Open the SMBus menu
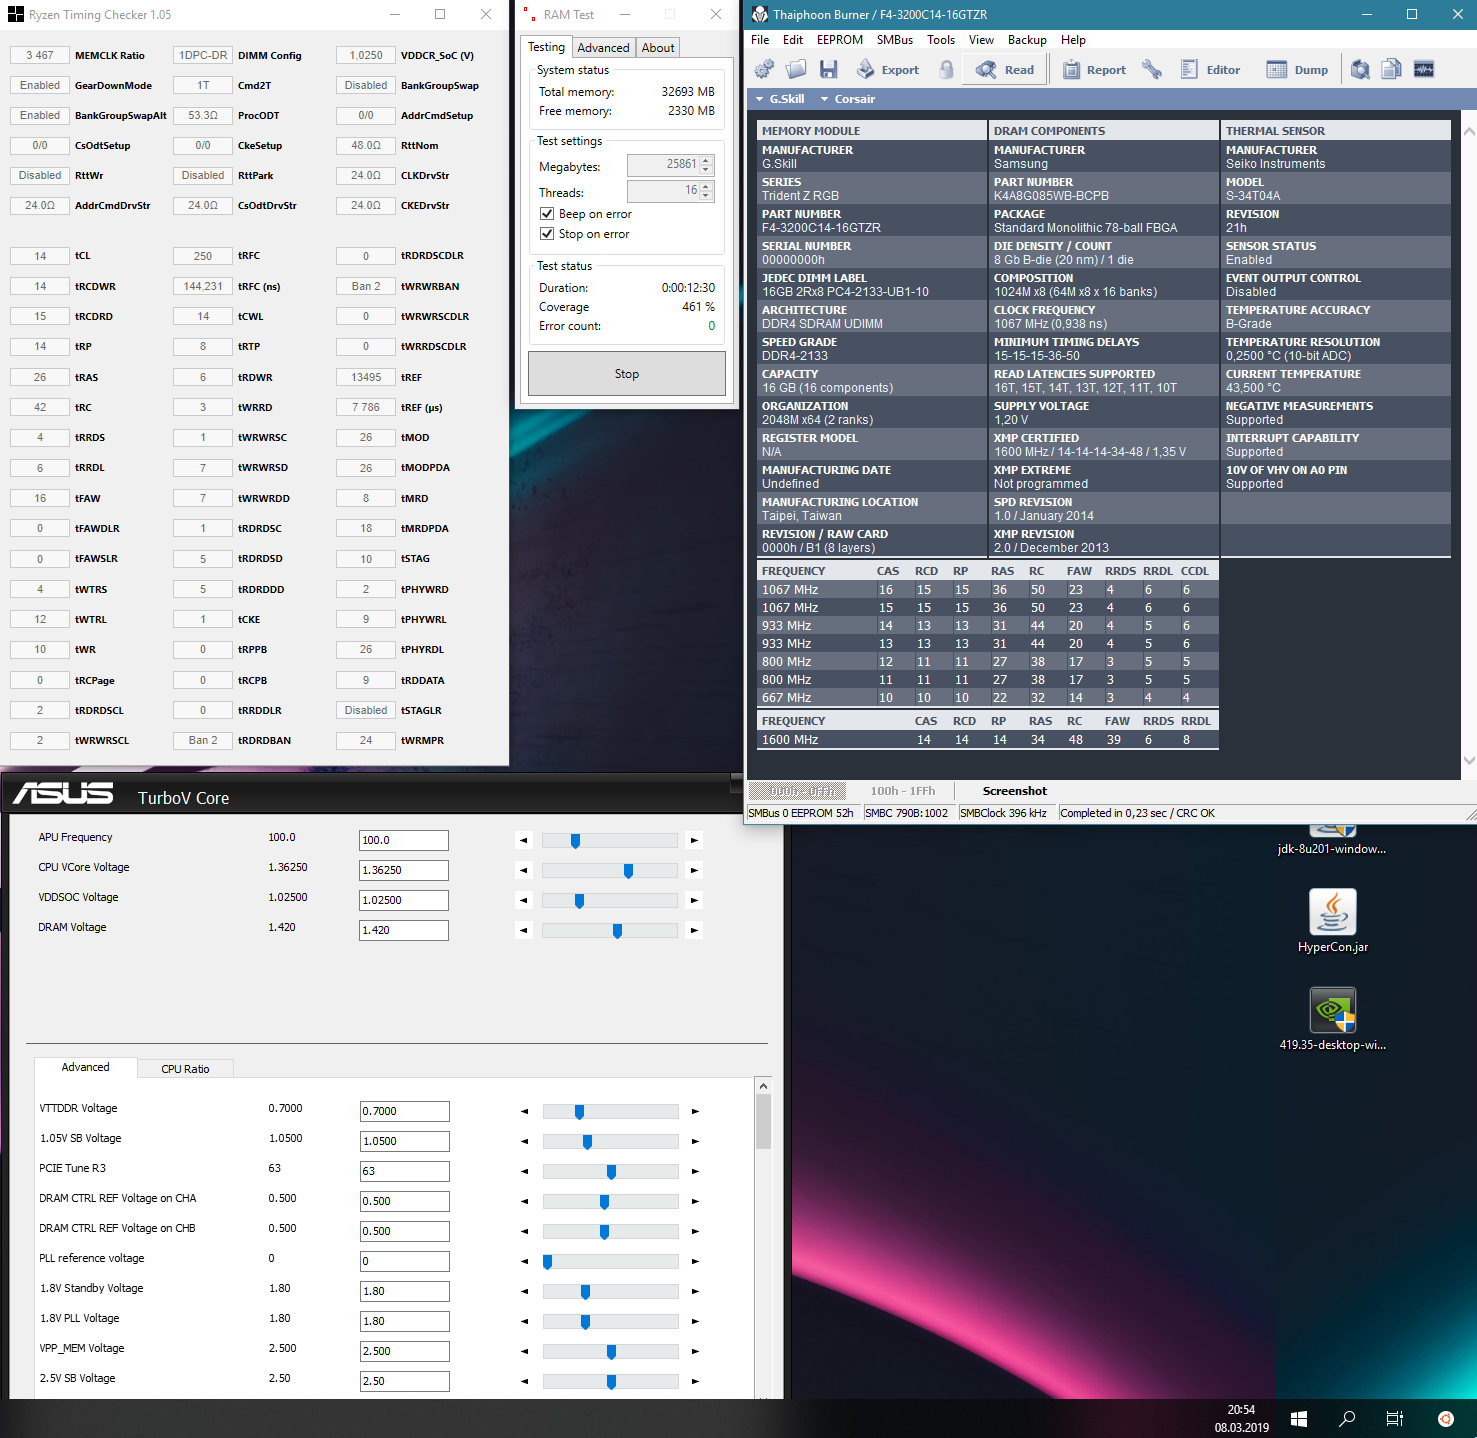Image resolution: width=1477 pixels, height=1438 pixels. (x=895, y=40)
